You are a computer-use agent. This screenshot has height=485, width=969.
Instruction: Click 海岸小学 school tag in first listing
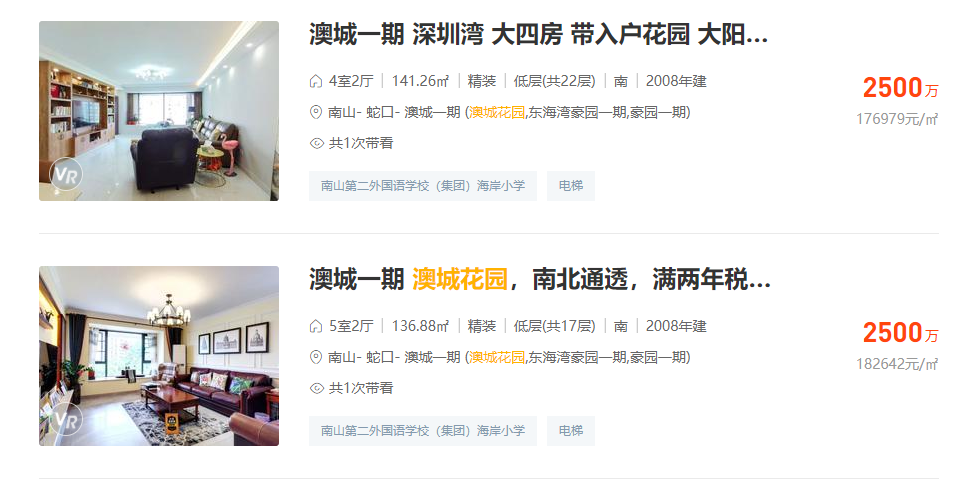(x=423, y=186)
